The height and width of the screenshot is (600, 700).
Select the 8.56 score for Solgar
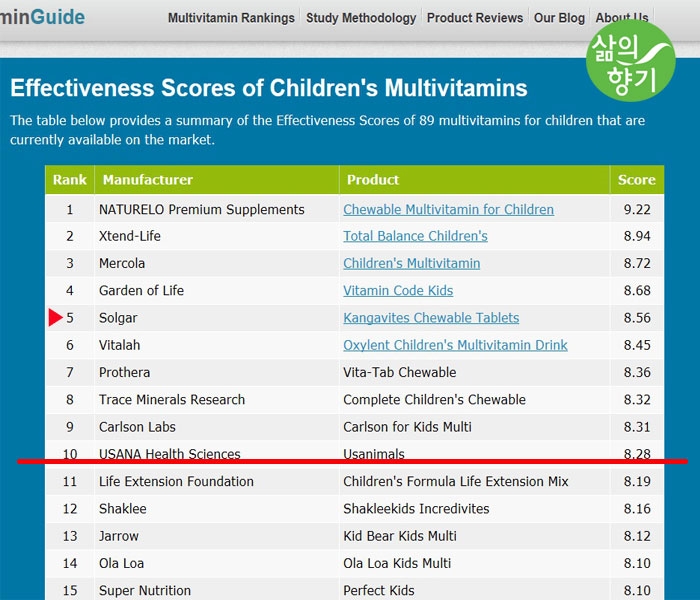[637, 317]
